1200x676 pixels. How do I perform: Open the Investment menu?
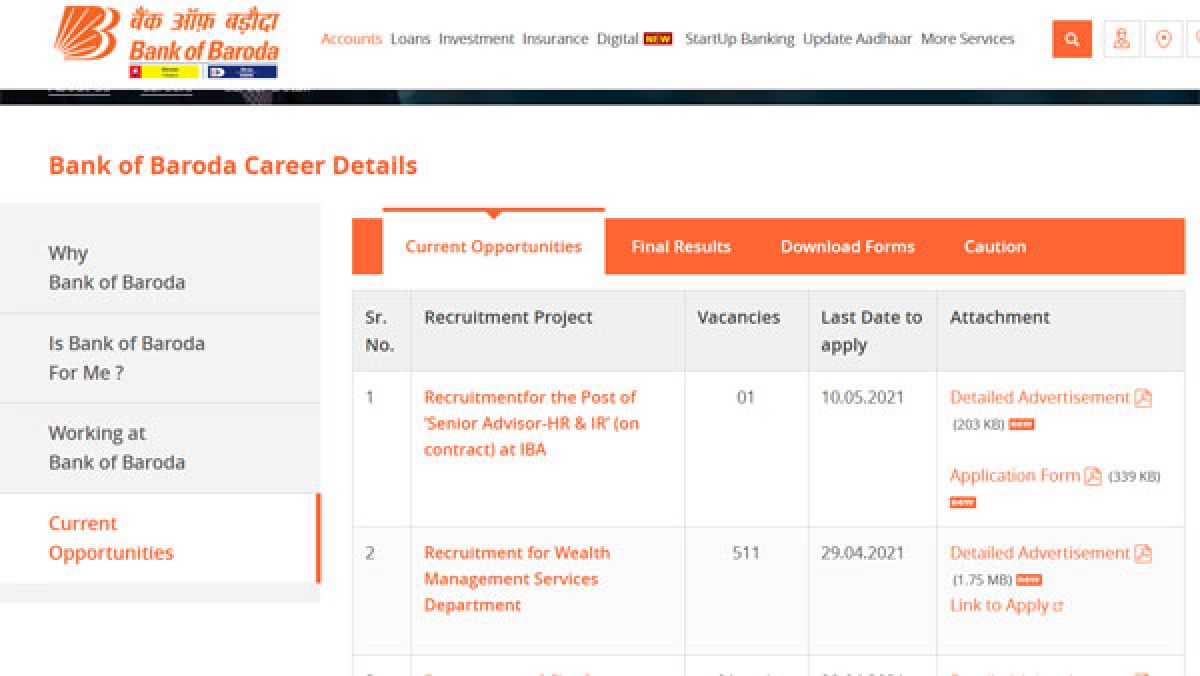click(476, 39)
